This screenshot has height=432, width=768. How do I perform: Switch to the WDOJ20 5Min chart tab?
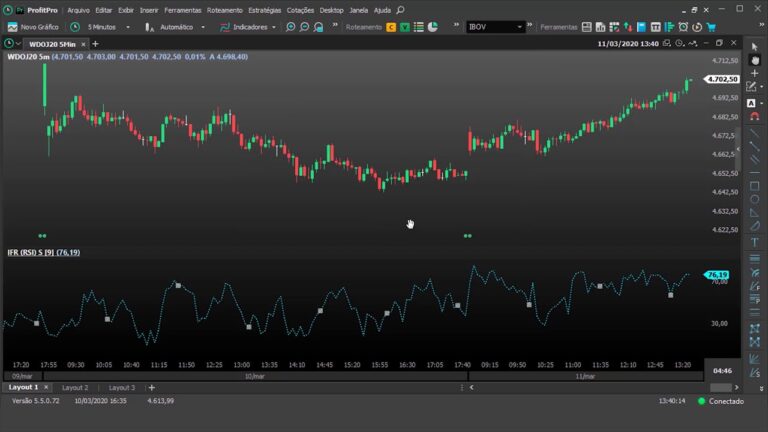pos(52,44)
